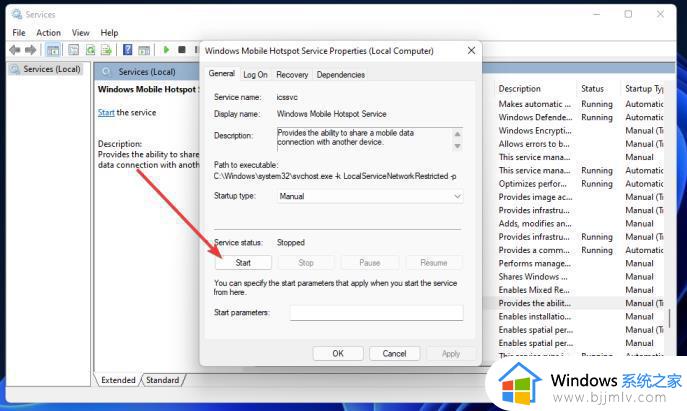The image size is (687, 411).
Task: Switch to the Recovery tab
Action: (x=292, y=75)
